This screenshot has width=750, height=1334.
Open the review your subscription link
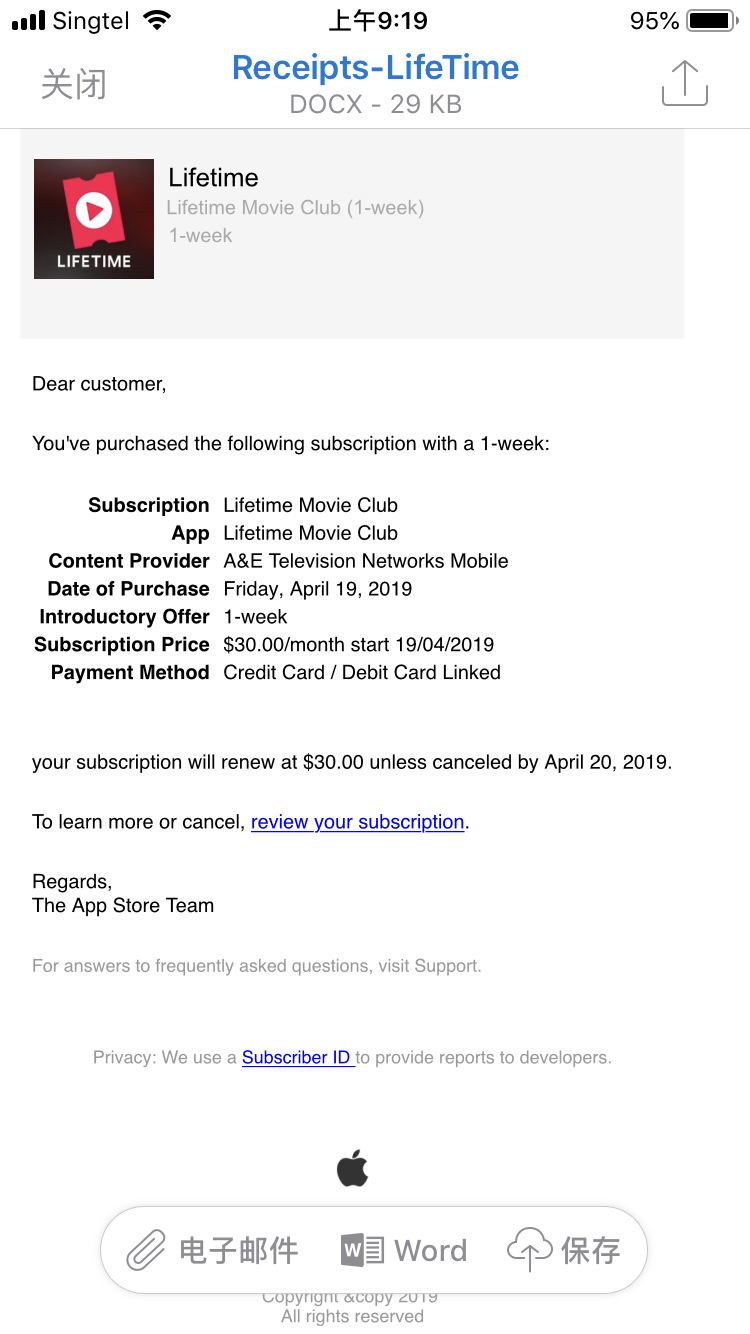[x=357, y=822]
